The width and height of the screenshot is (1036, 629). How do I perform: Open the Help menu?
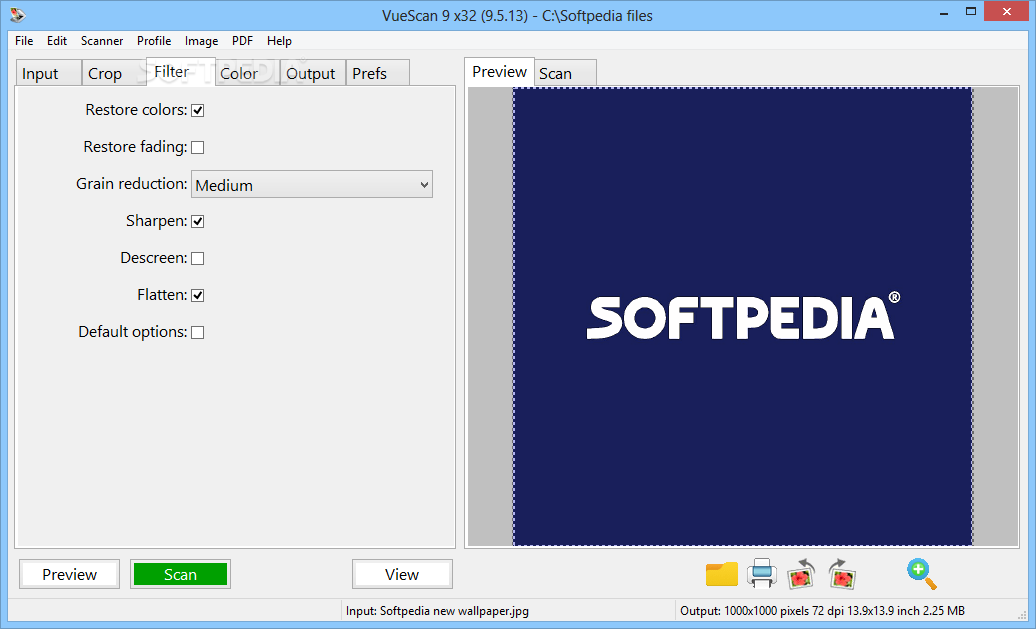279,41
